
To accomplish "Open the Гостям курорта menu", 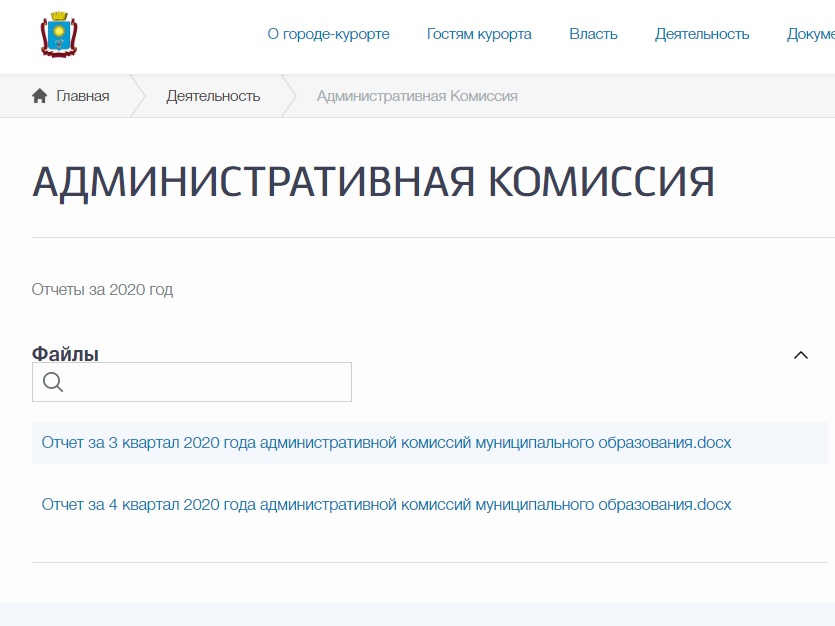I will click(x=479, y=34).
